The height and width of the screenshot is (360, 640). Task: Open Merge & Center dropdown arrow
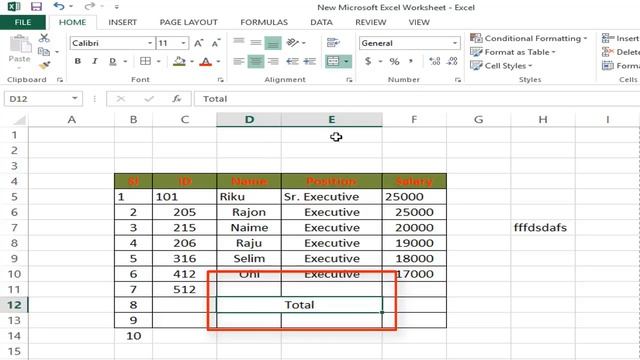346,62
